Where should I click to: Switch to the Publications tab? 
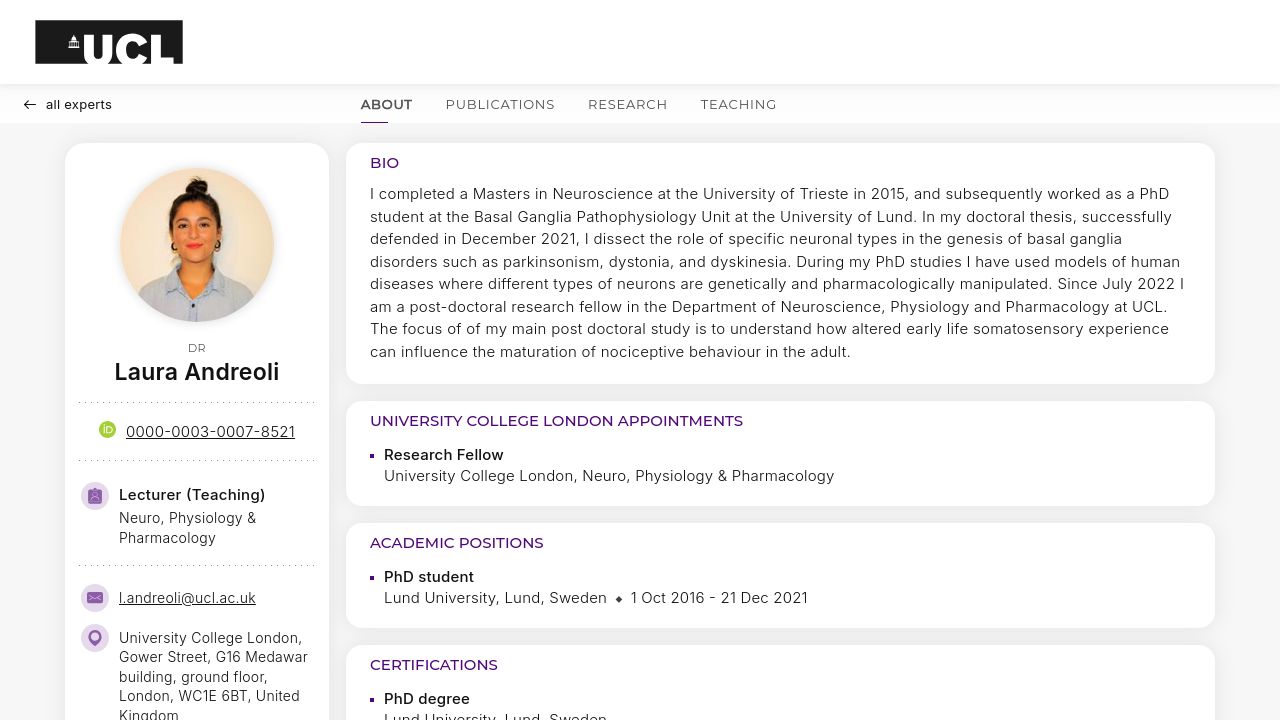(x=500, y=104)
